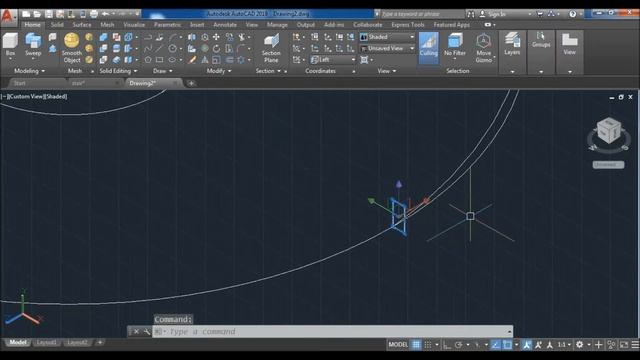Select the Sweep tool
This screenshot has width=640, height=360.
point(33,45)
